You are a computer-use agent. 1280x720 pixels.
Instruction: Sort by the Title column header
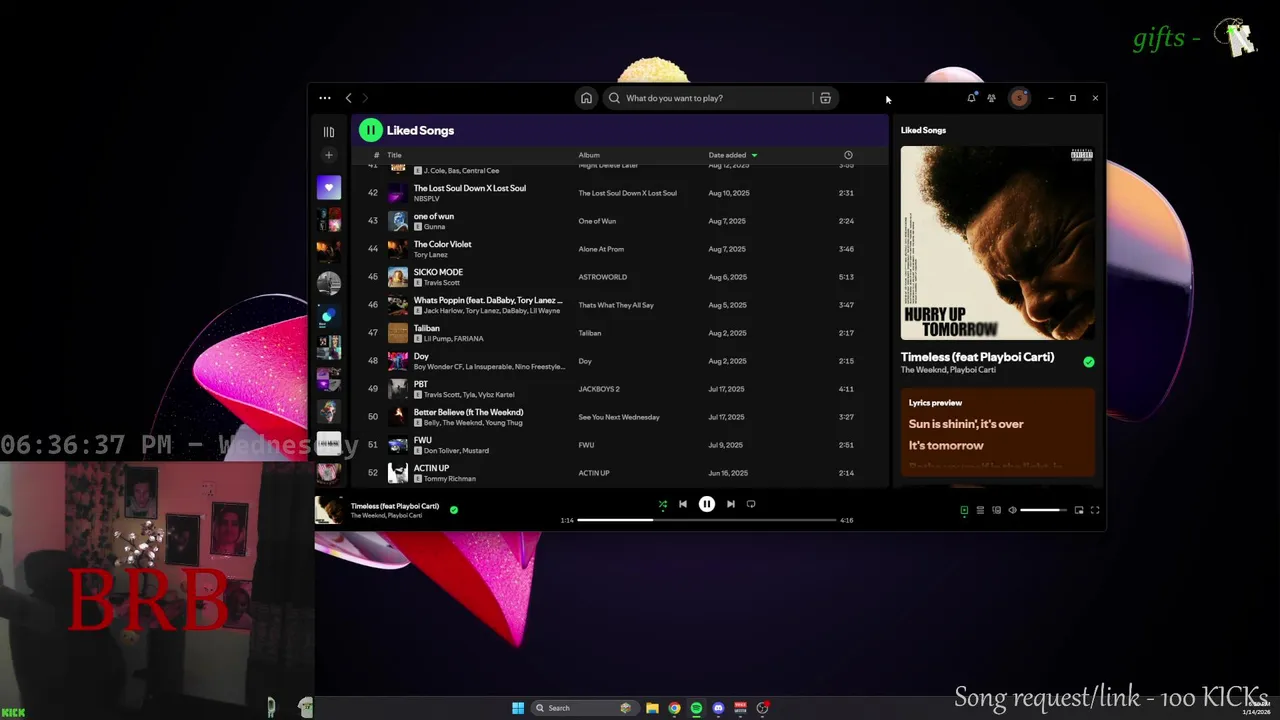pyautogui.click(x=394, y=155)
